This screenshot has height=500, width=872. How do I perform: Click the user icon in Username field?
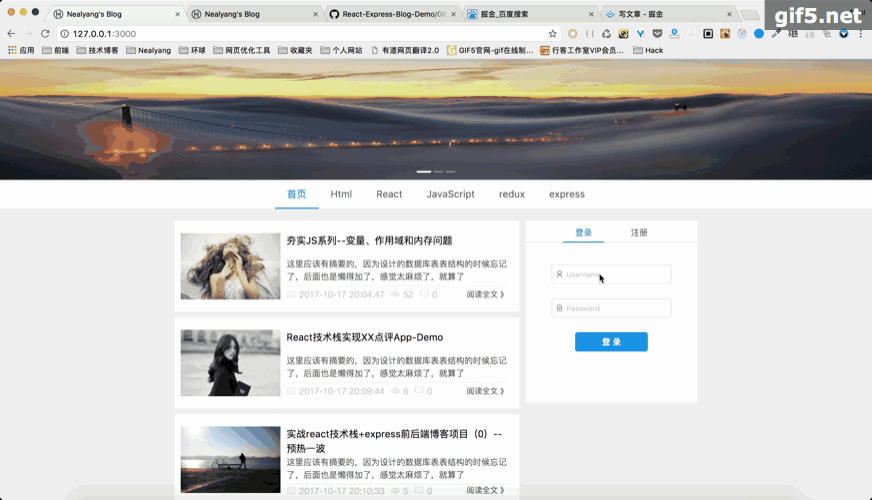(559, 274)
